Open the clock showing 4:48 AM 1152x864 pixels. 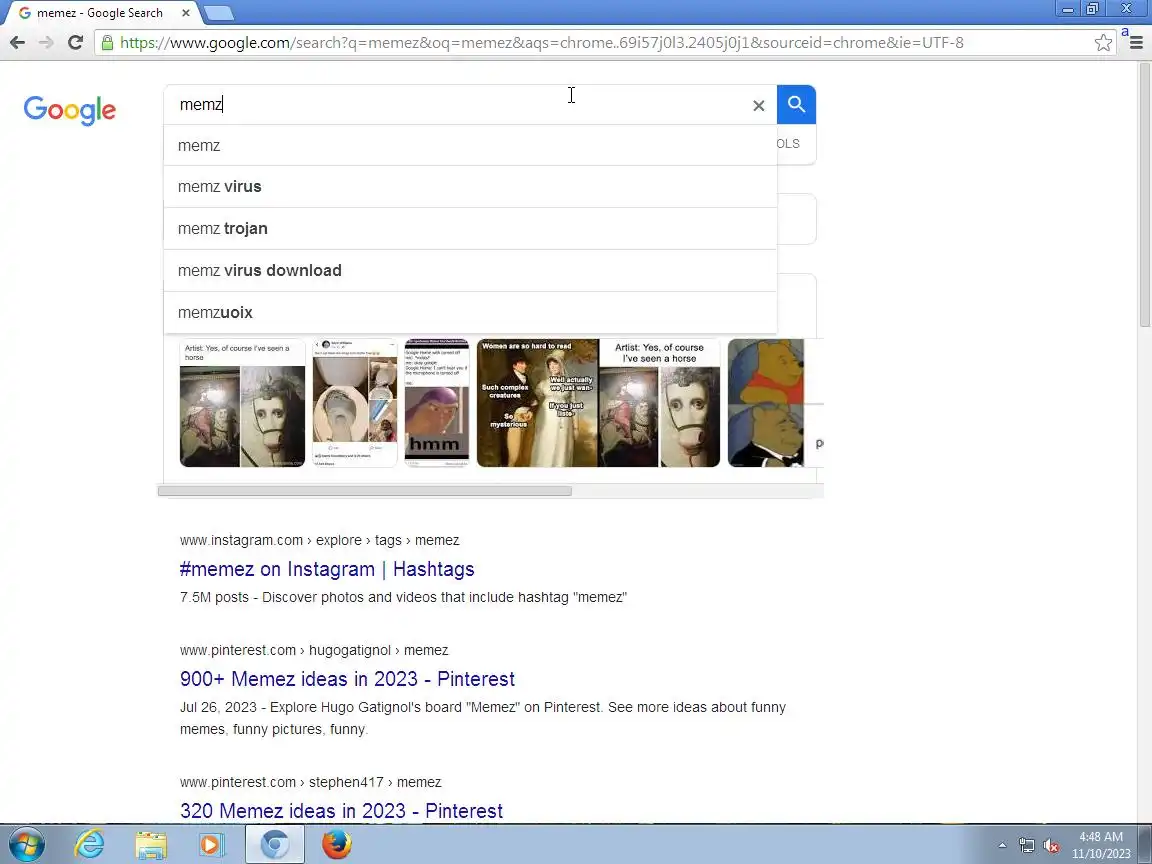point(1101,845)
